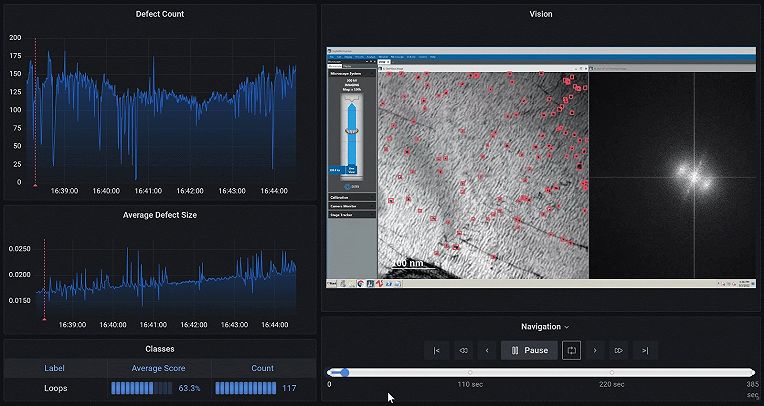Image resolution: width=764 pixels, height=406 pixels.
Task: Click the fast-forward double-arrow button
Action: click(619, 350)
